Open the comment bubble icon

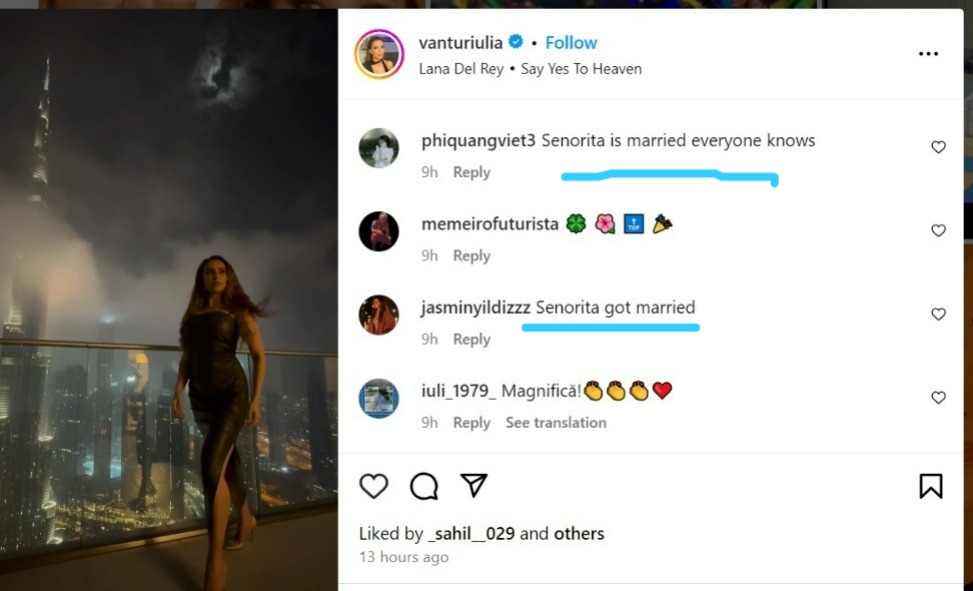pos(424,486)
